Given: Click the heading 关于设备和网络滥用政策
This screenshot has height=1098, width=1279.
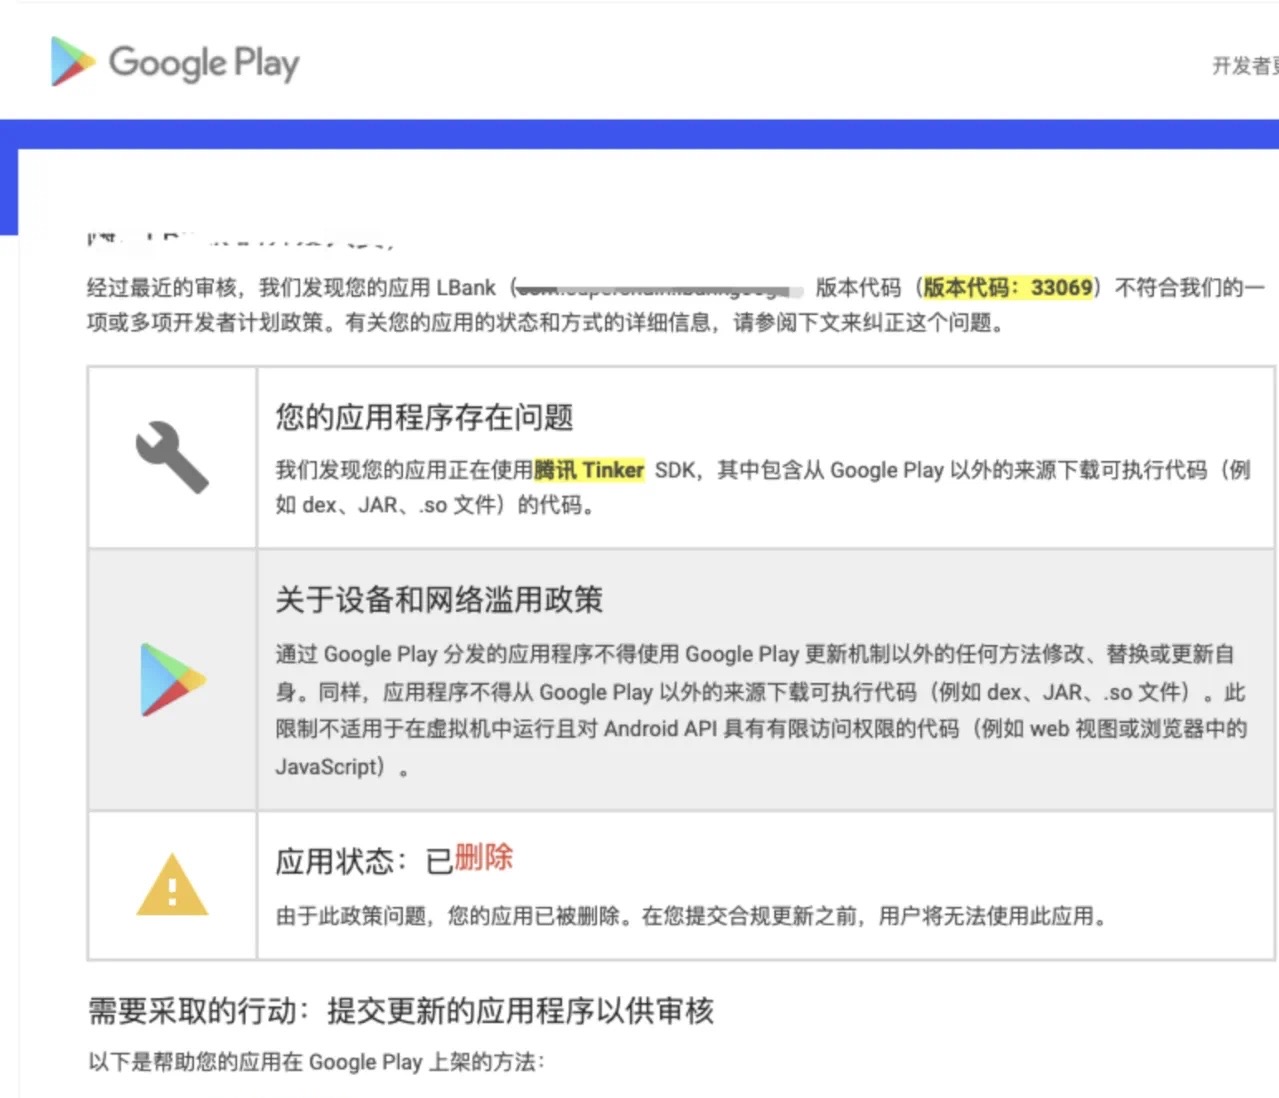Looking at the screenshot, I should click(x=439, y=600).
